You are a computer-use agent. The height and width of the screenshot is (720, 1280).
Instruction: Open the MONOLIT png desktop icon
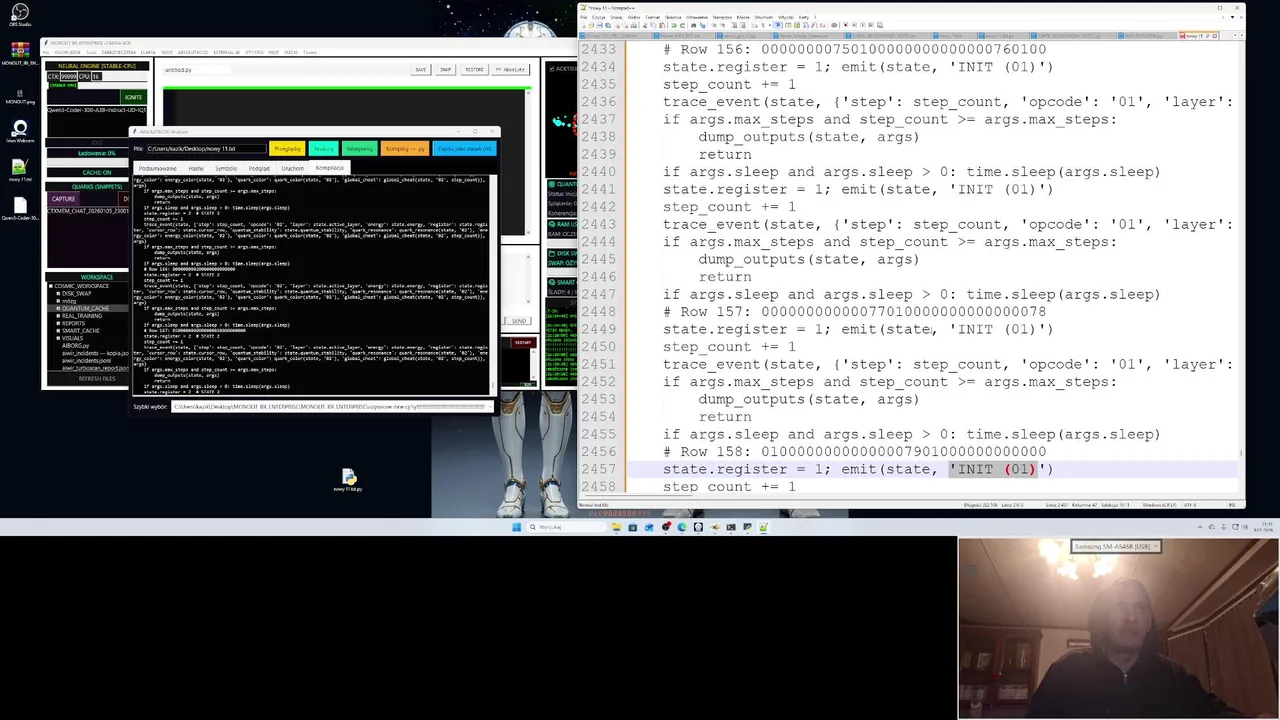coord(20,96)
